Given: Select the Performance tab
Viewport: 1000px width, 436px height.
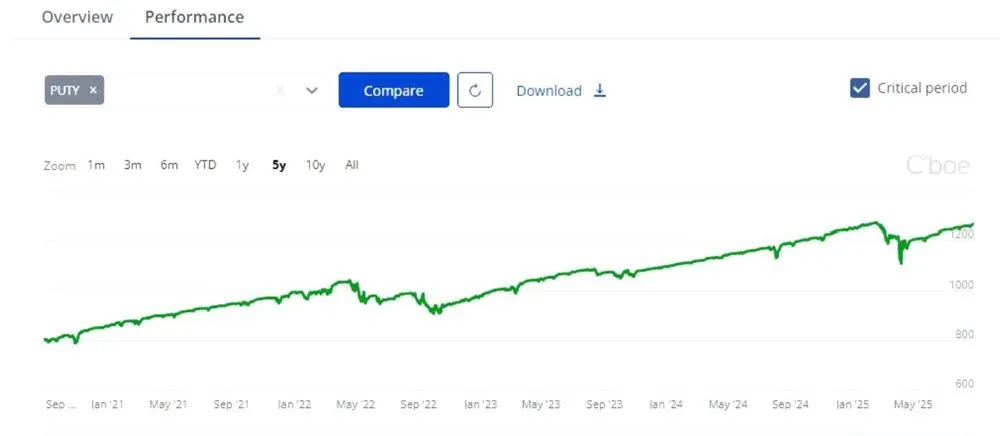Looking at the screenshot, I should (x=194, y=17).
